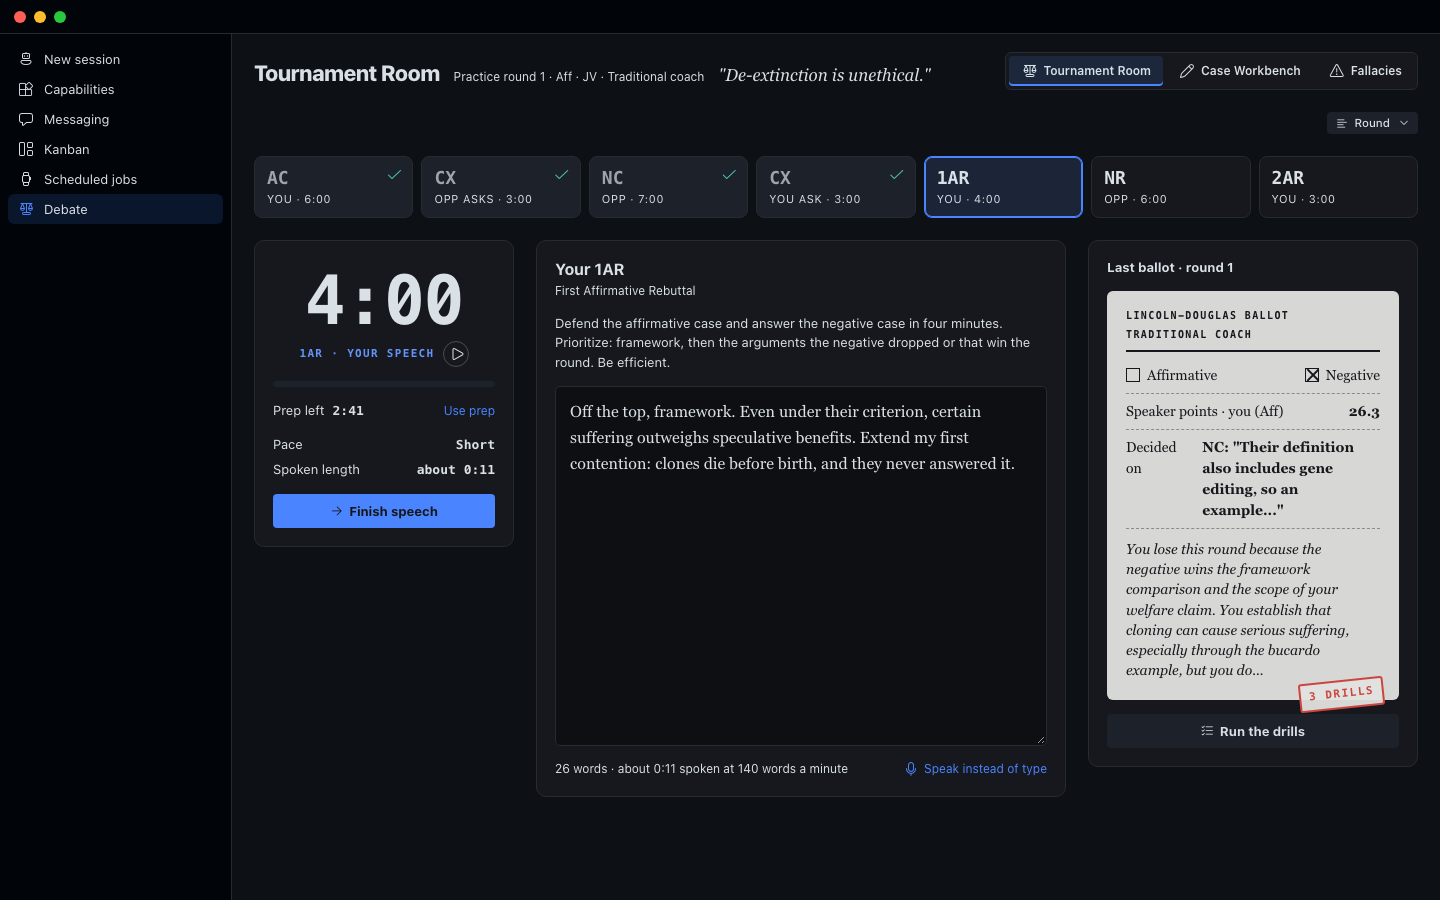Switch to the Tournament Room tab
This screenshot has height=900, width=1440.
1086,71
